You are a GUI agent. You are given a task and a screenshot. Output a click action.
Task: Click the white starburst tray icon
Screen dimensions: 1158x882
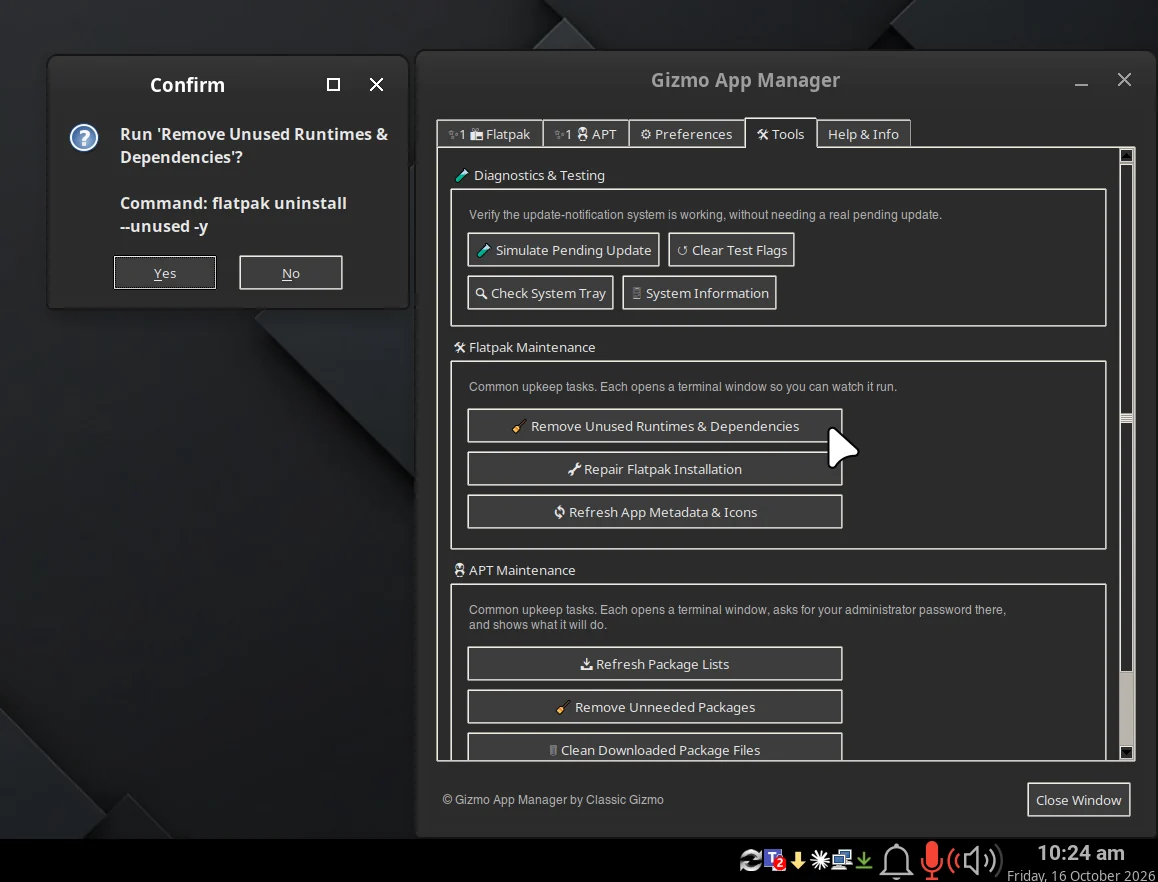pyautogui.click(x=820, y=860)
